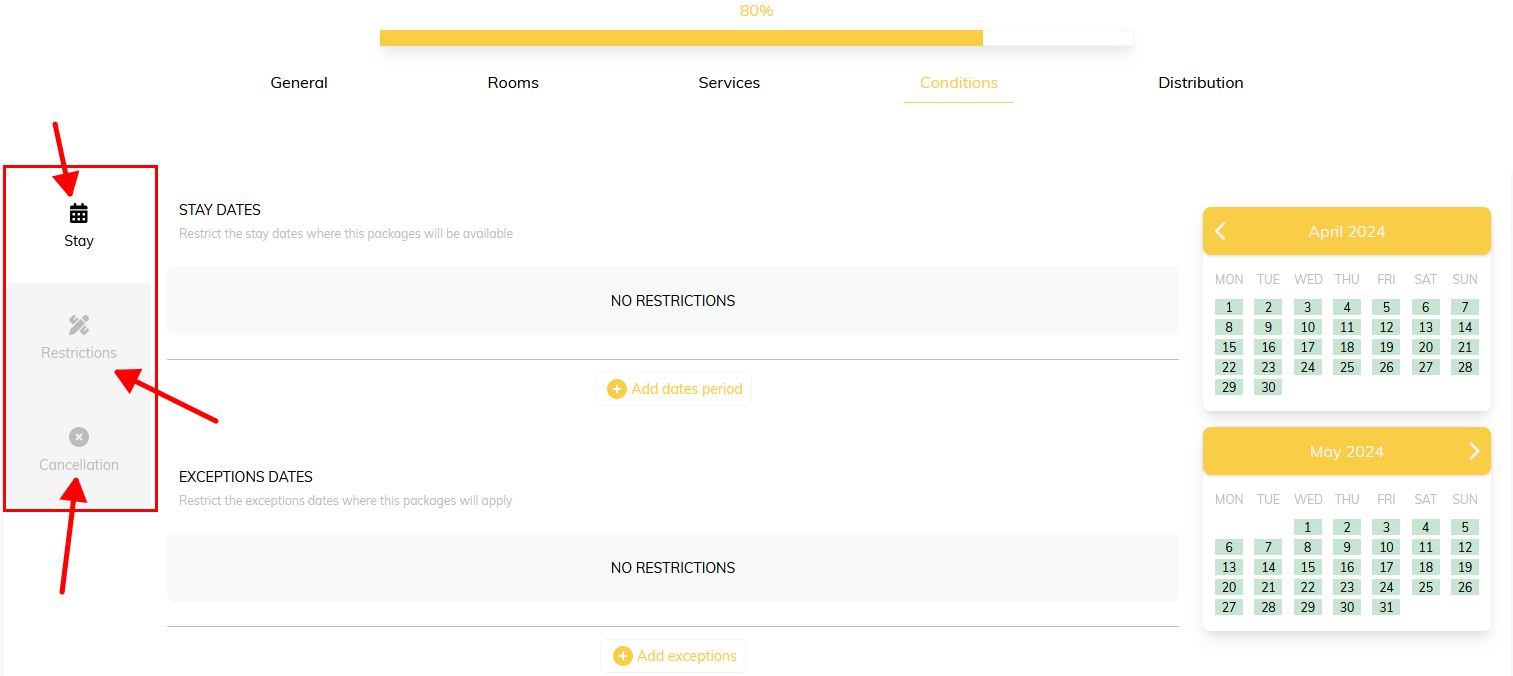1513x676 pixels.
Task: Open the Rooms tab
Action: 513,83
